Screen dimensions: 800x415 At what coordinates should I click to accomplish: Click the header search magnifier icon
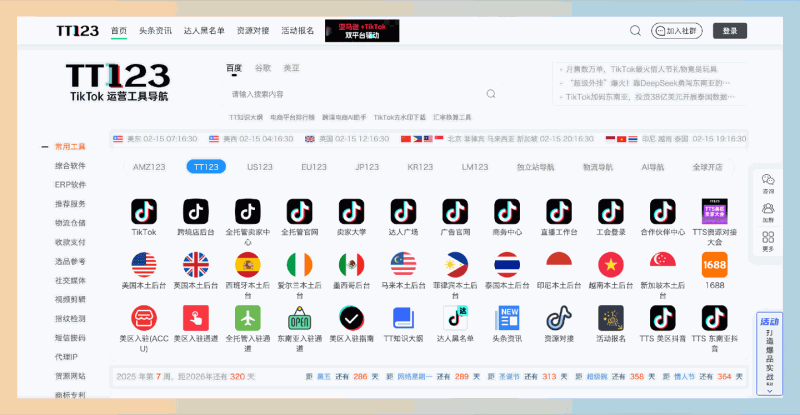635,31
